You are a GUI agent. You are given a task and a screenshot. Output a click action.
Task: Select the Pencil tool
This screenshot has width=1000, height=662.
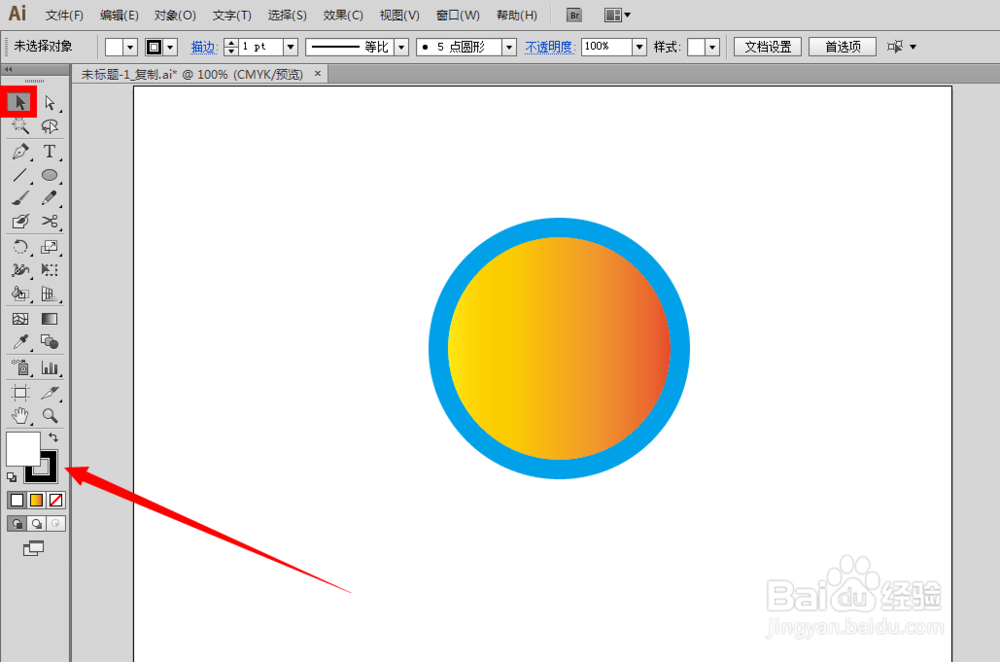pyautogui.click(x=50, y=198)
